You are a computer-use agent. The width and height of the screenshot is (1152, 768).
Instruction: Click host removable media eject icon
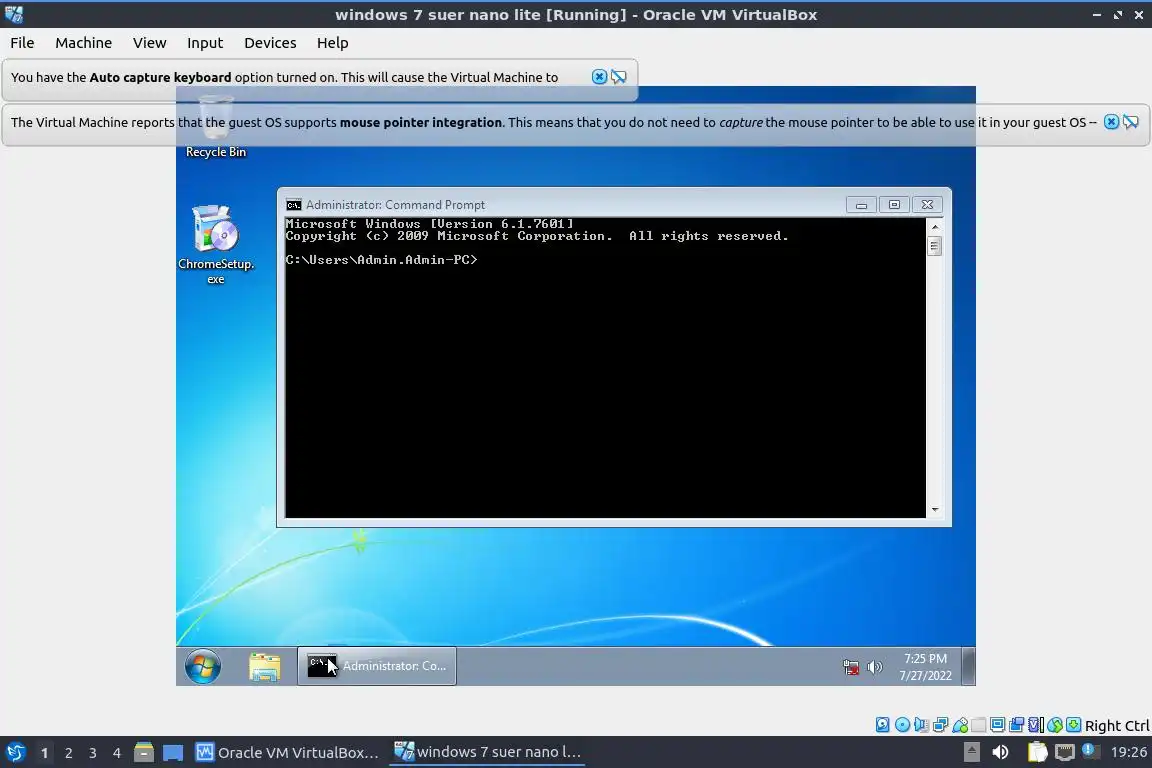pyautogui.click(x=971, y=752)
